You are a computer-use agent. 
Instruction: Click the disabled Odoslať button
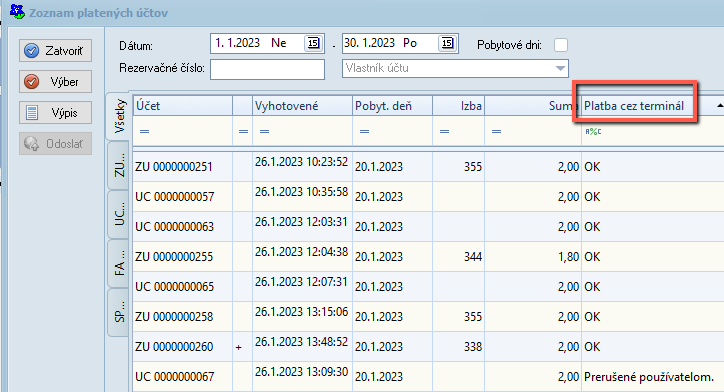click(55, 144)
